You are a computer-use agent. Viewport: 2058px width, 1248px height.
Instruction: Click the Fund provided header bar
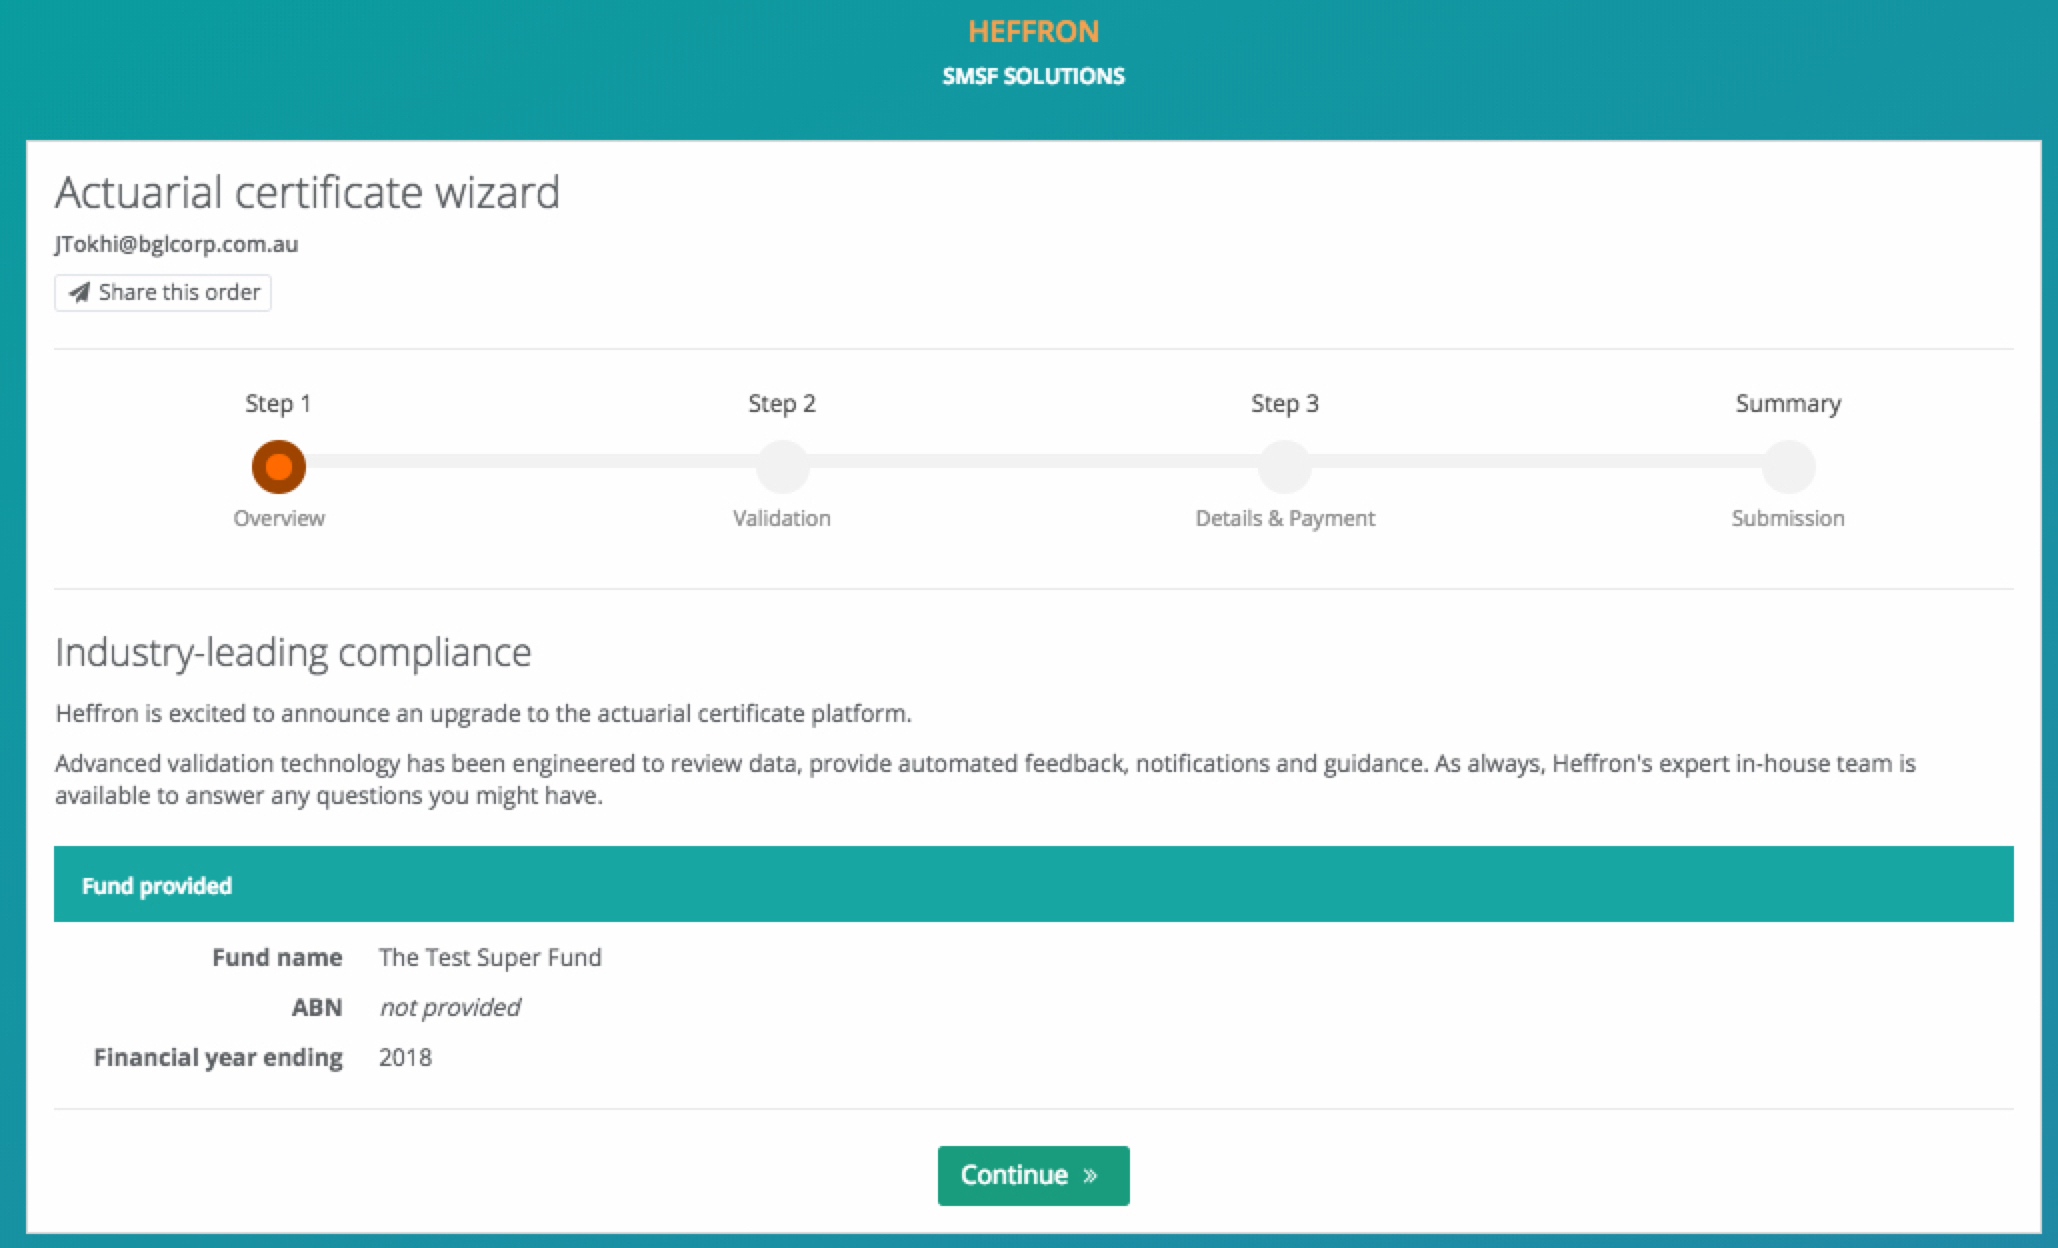(x=1033, y=885)
